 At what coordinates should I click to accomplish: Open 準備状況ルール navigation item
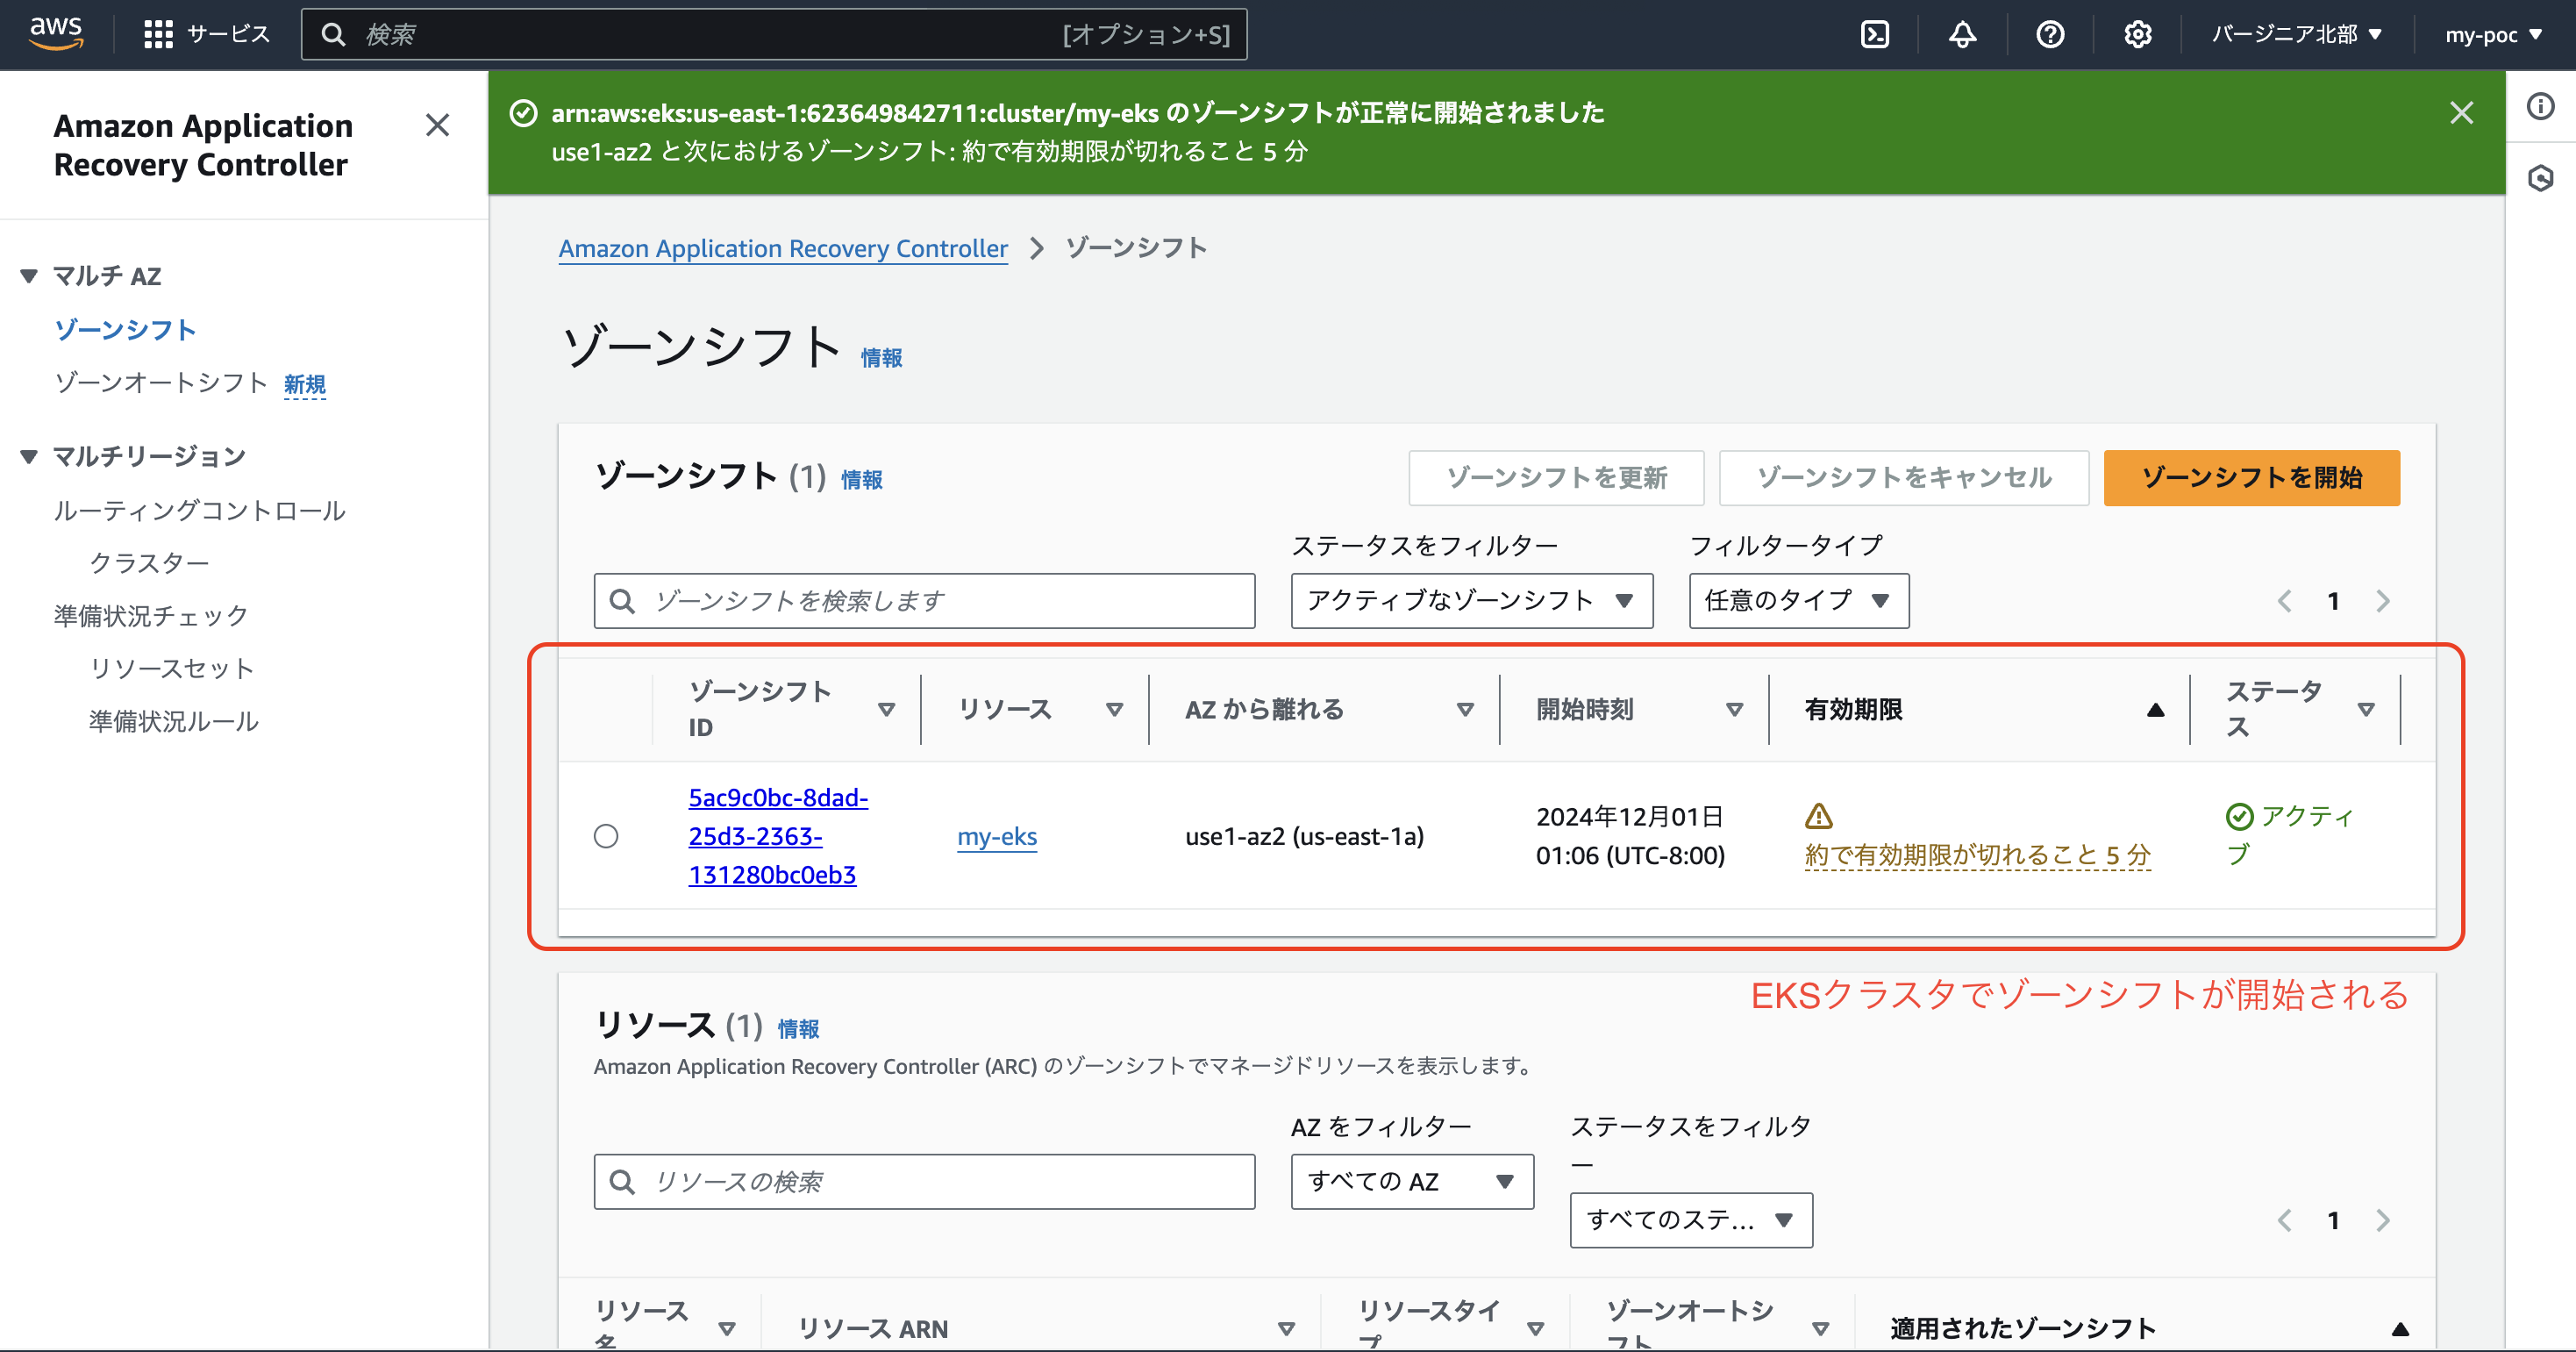coord(174,721)
